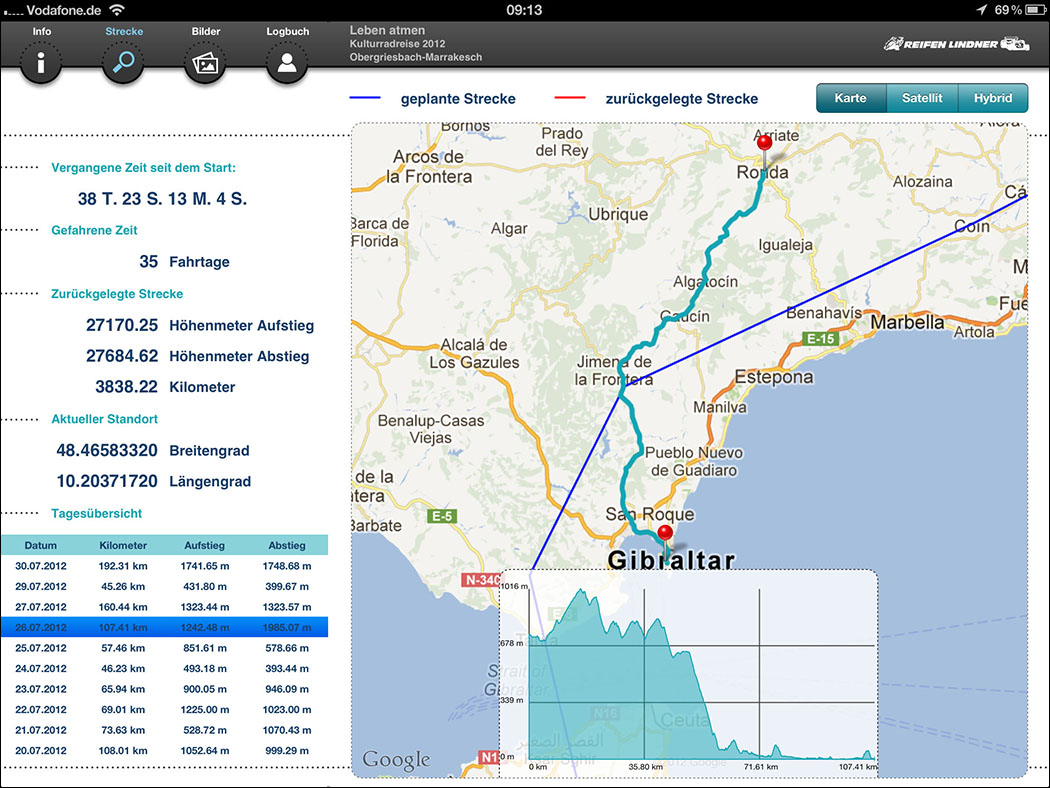The width and height of the screenshot is (1050, 788).
Task: Select the 25.07.2012 row
Action: [164, 648]
